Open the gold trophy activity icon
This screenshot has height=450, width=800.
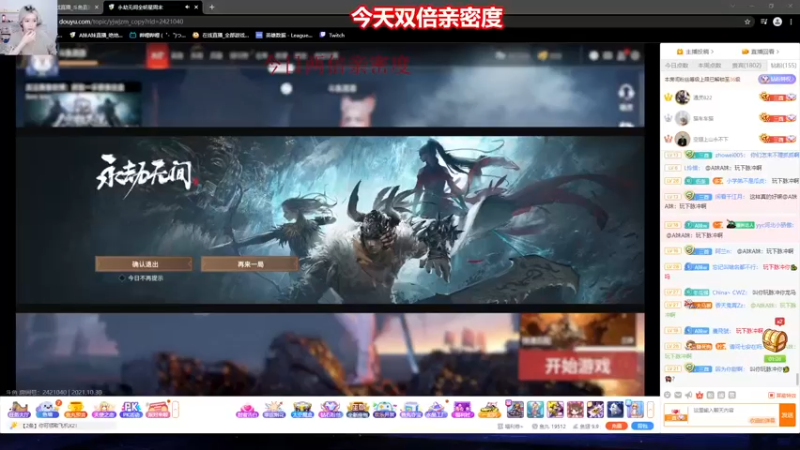coord(76,410)
